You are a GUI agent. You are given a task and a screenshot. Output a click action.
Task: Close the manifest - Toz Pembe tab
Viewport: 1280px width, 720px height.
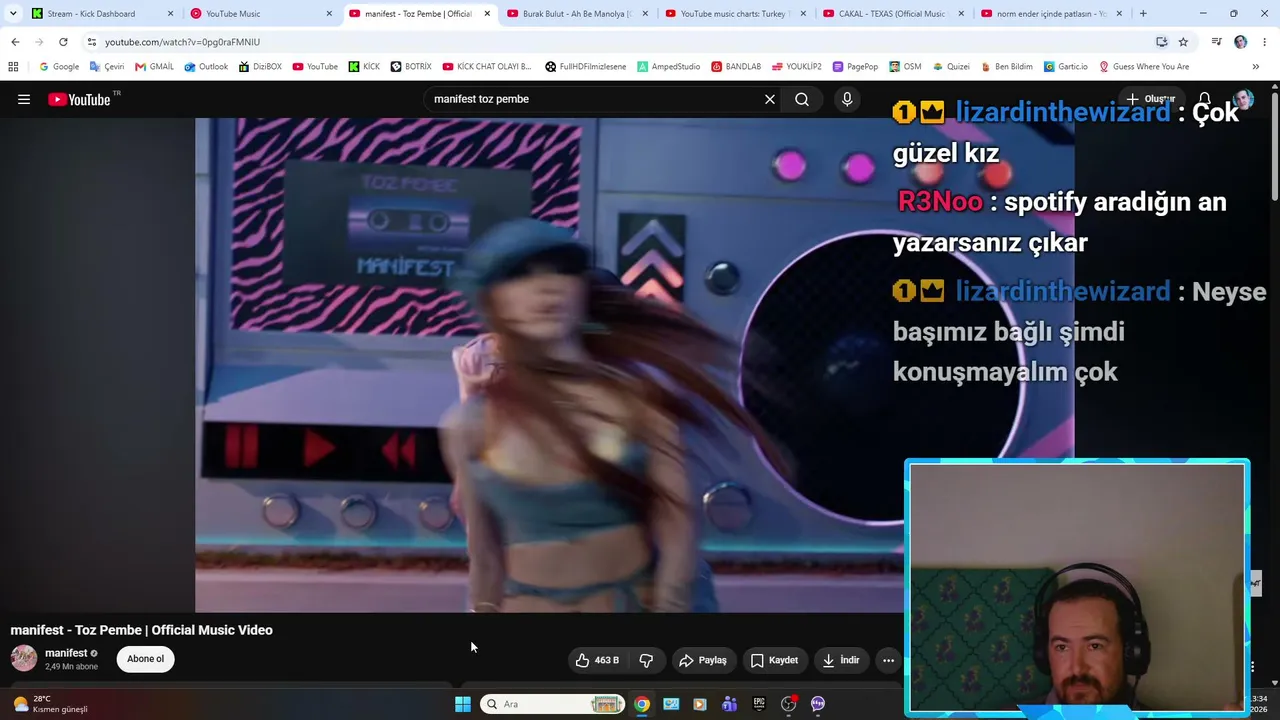click(x=487, y=14)
